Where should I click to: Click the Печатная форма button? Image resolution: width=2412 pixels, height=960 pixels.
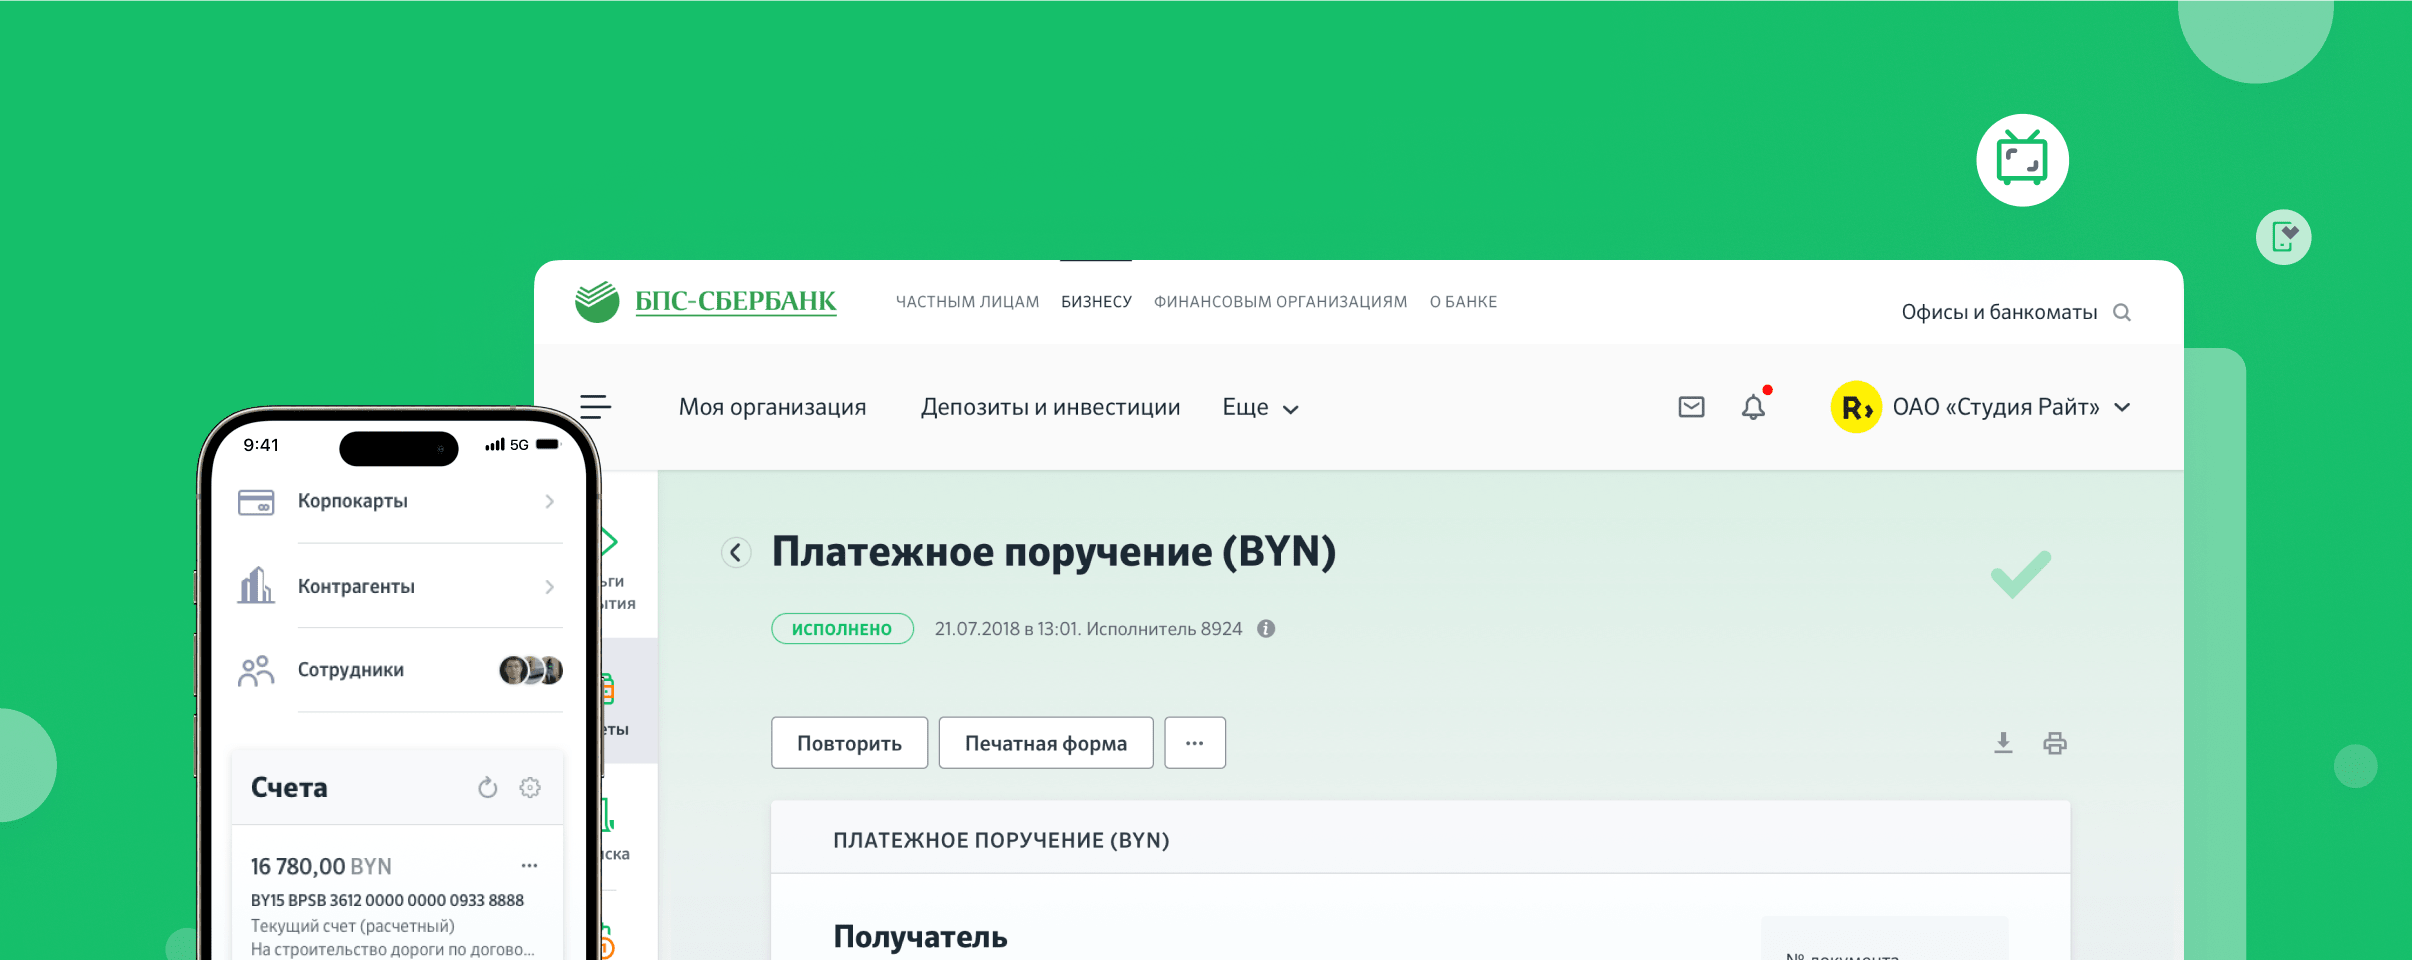coord(1045,743)
